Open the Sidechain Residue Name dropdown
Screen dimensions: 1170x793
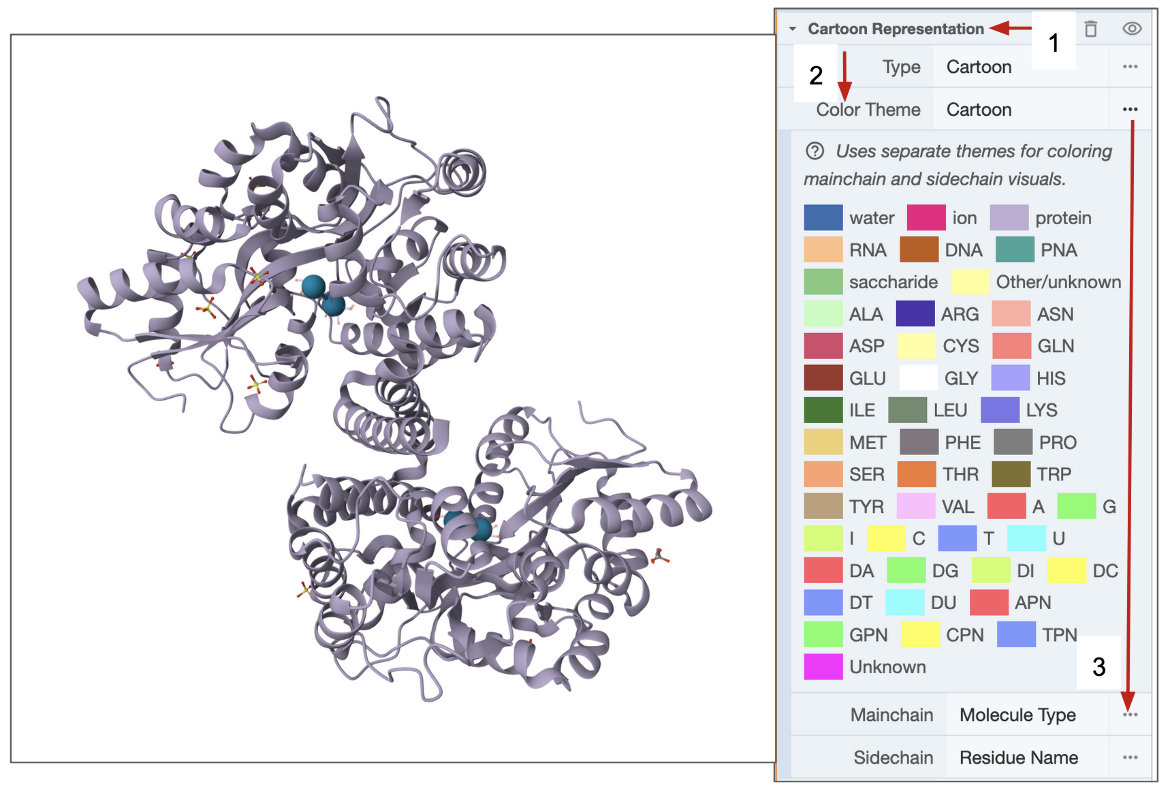pos(1026,757)
